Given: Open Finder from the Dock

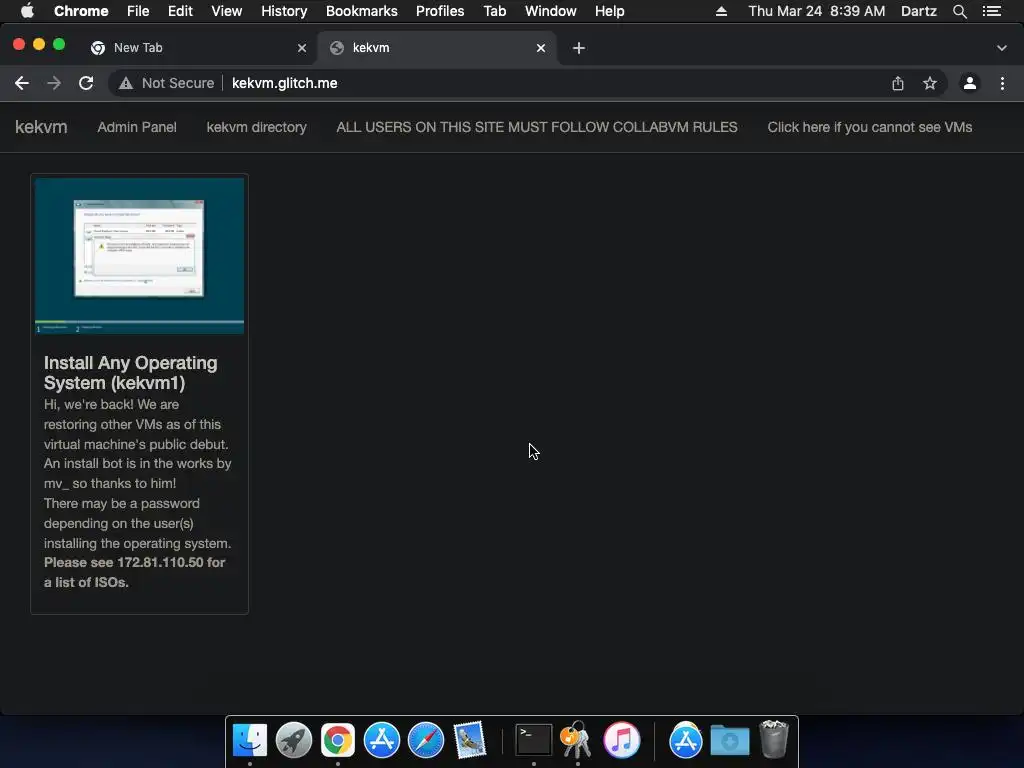Looking at the screenshot, I should pos(250,740).
